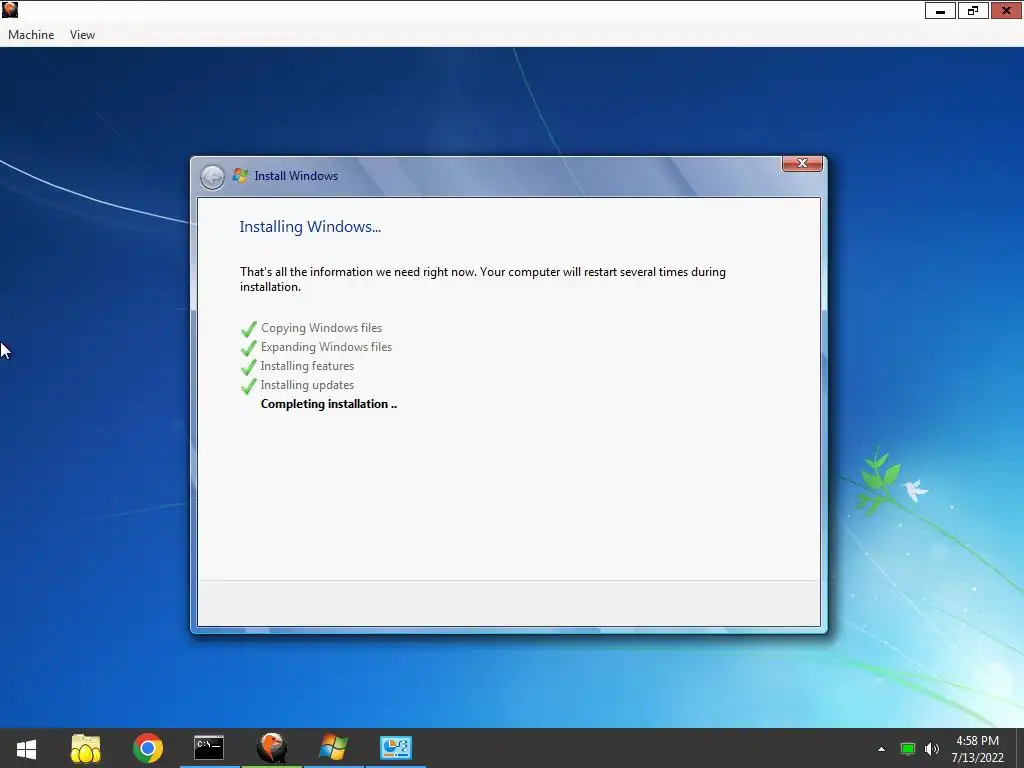Click the 'Installing updates' step
1024x768 pixels.
pyautogui.click(x=307, y=385)
